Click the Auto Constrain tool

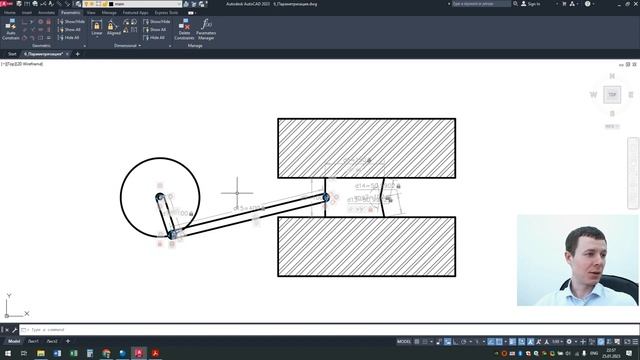pyautogui.click(x=11, y=29)
